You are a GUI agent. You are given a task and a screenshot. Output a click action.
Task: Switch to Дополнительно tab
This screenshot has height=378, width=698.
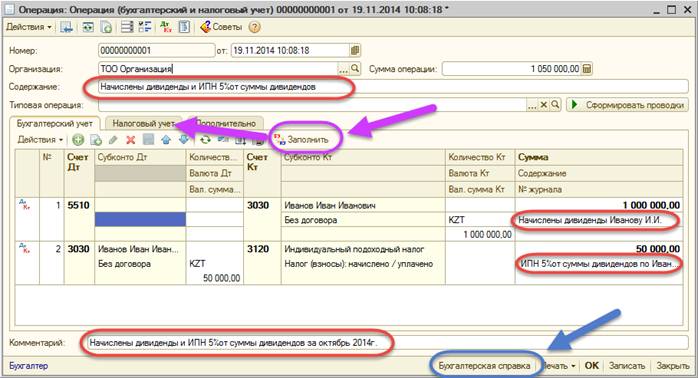(x=225, y=123)
